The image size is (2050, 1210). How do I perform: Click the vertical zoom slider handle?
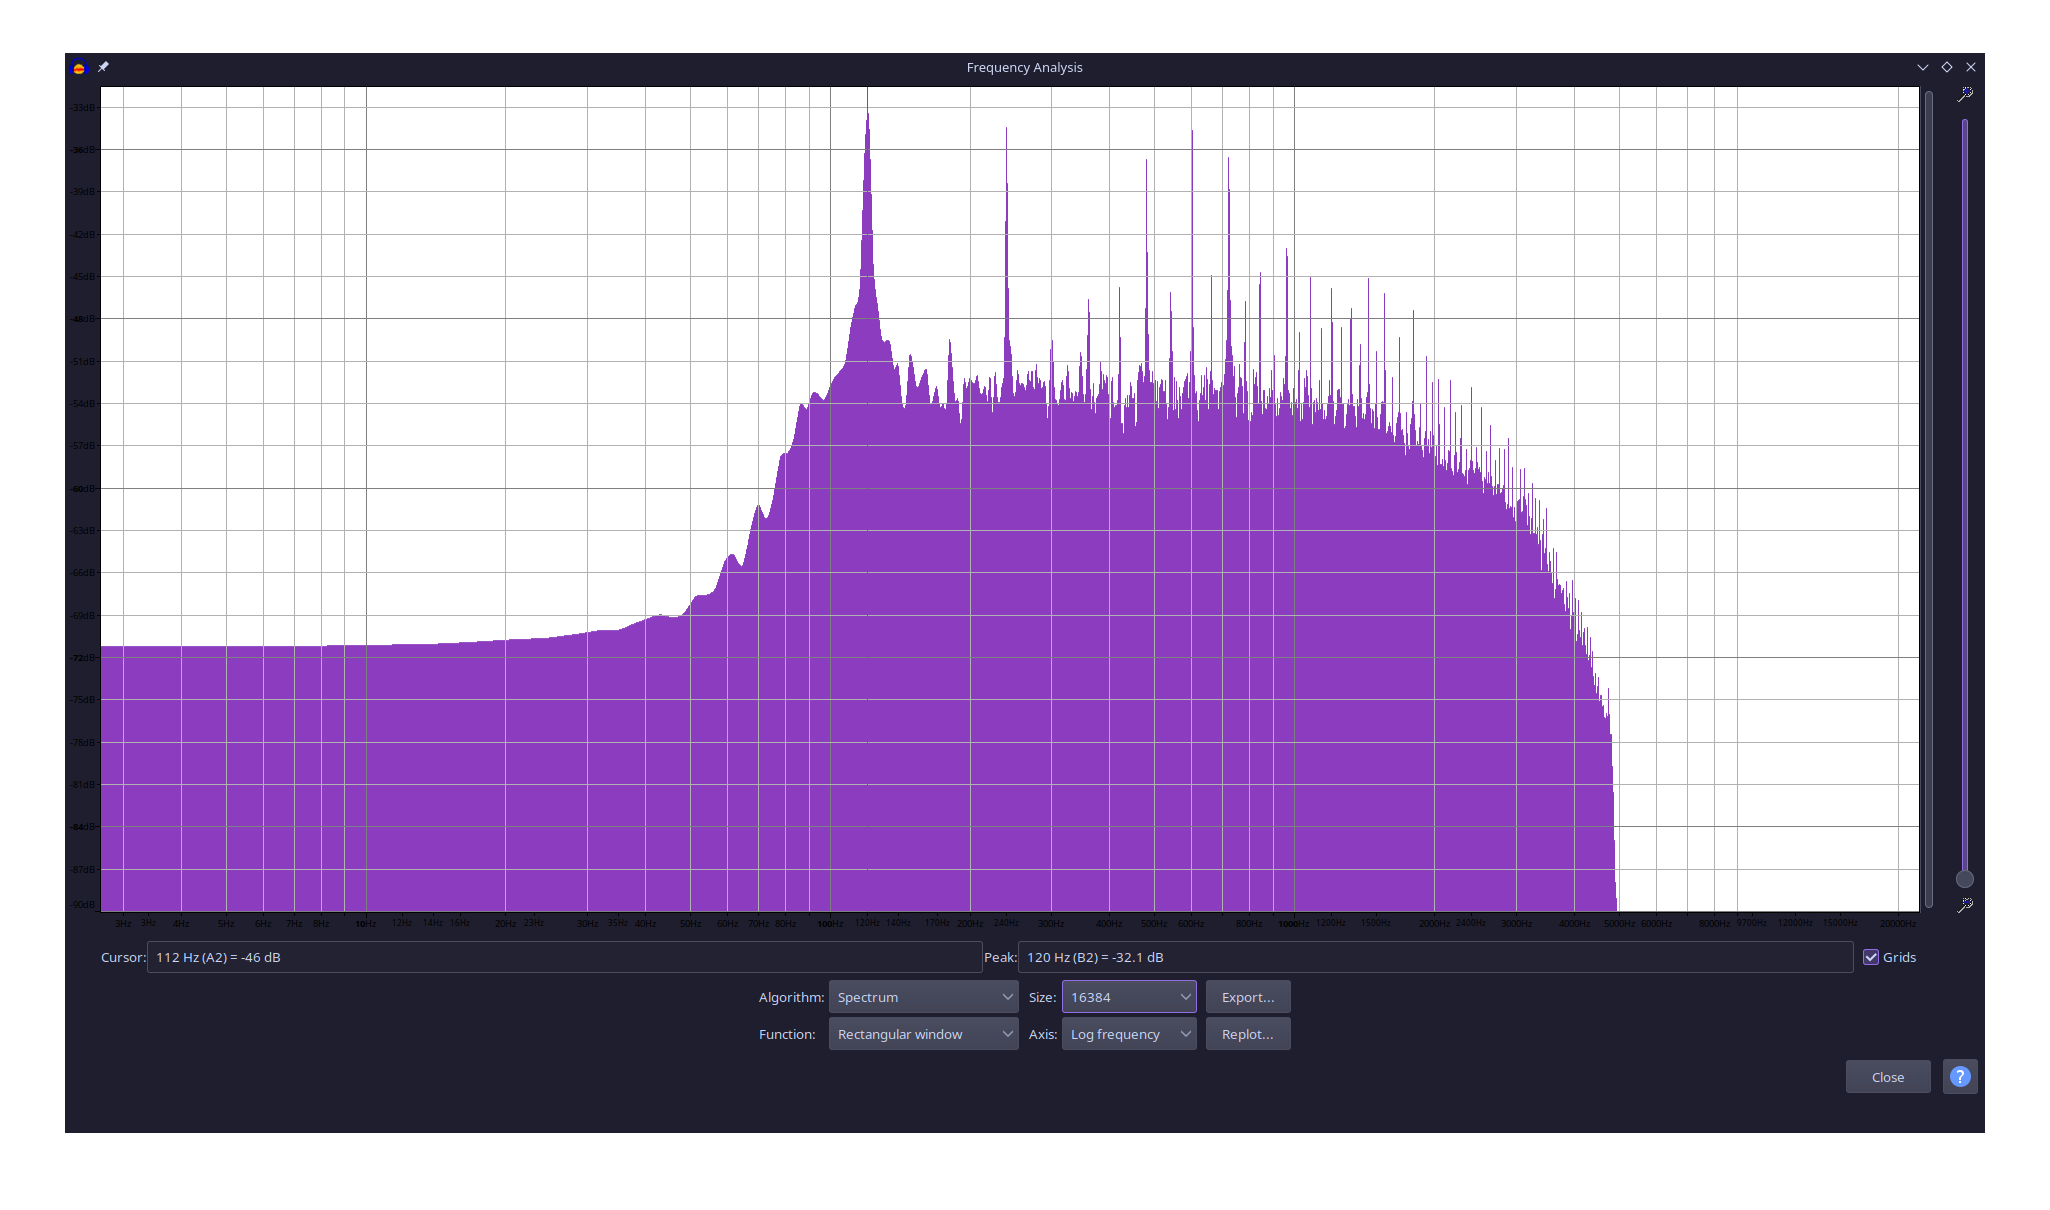(x=1965, y=879)
